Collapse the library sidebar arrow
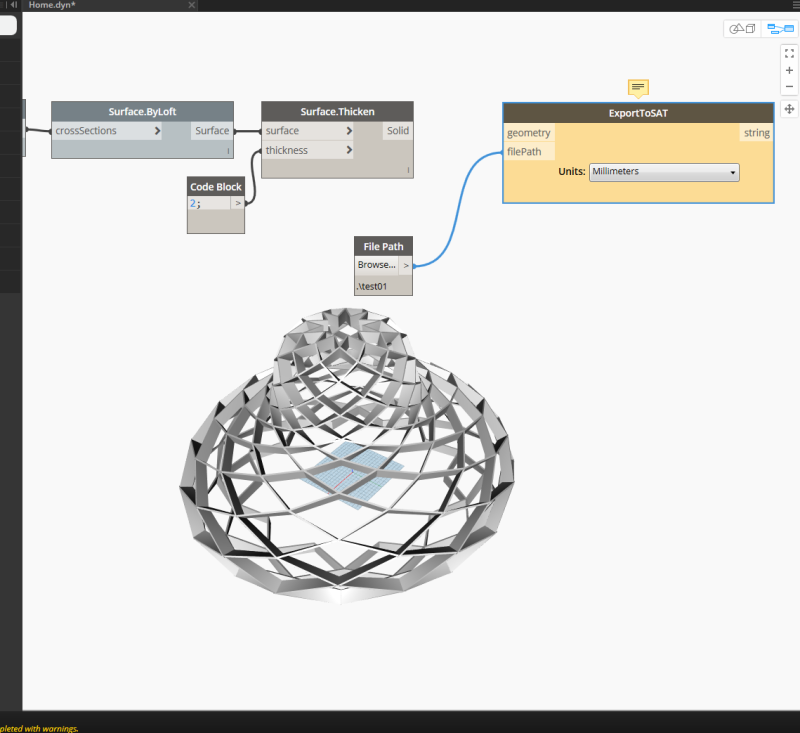The width and height of the screenshot is (800, 733). [x=13, y=5]
